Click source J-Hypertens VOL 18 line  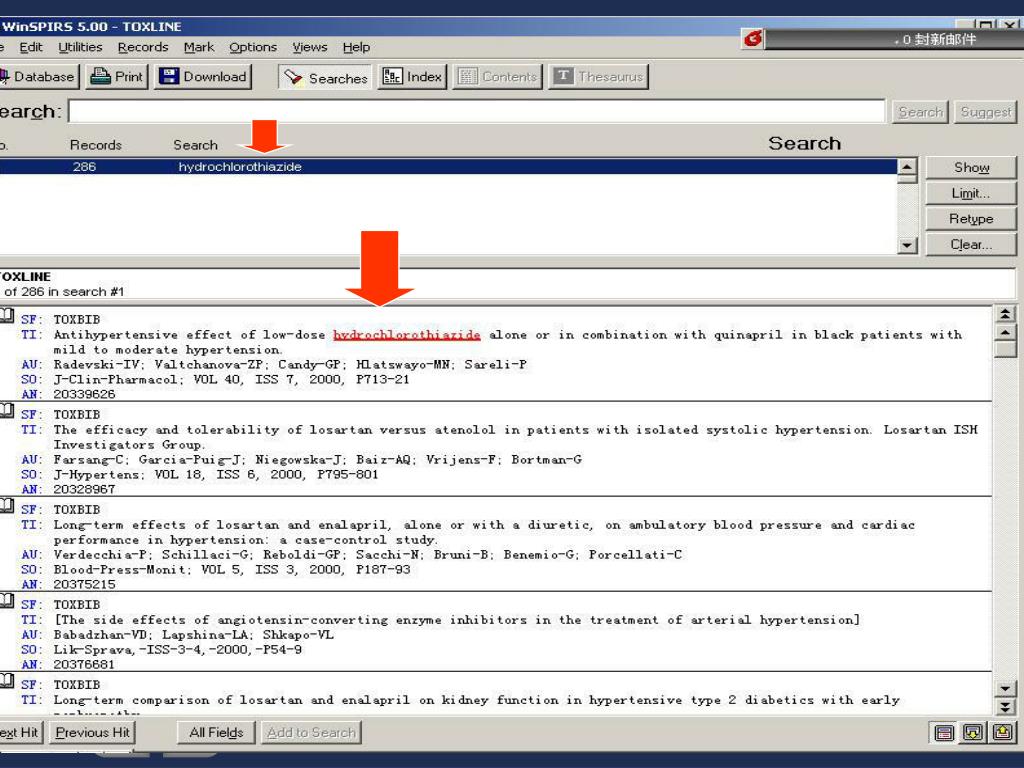[216, 475]
